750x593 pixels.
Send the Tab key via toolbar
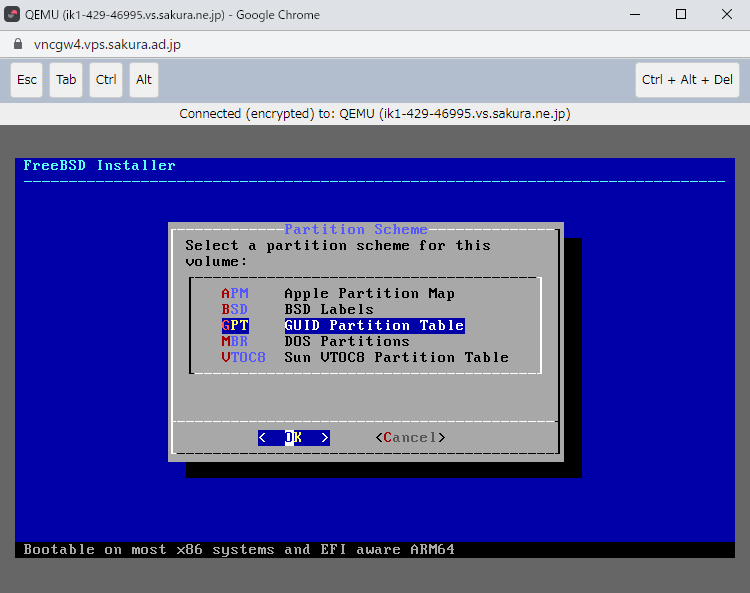pyautogui.click(x=66, y=80)
